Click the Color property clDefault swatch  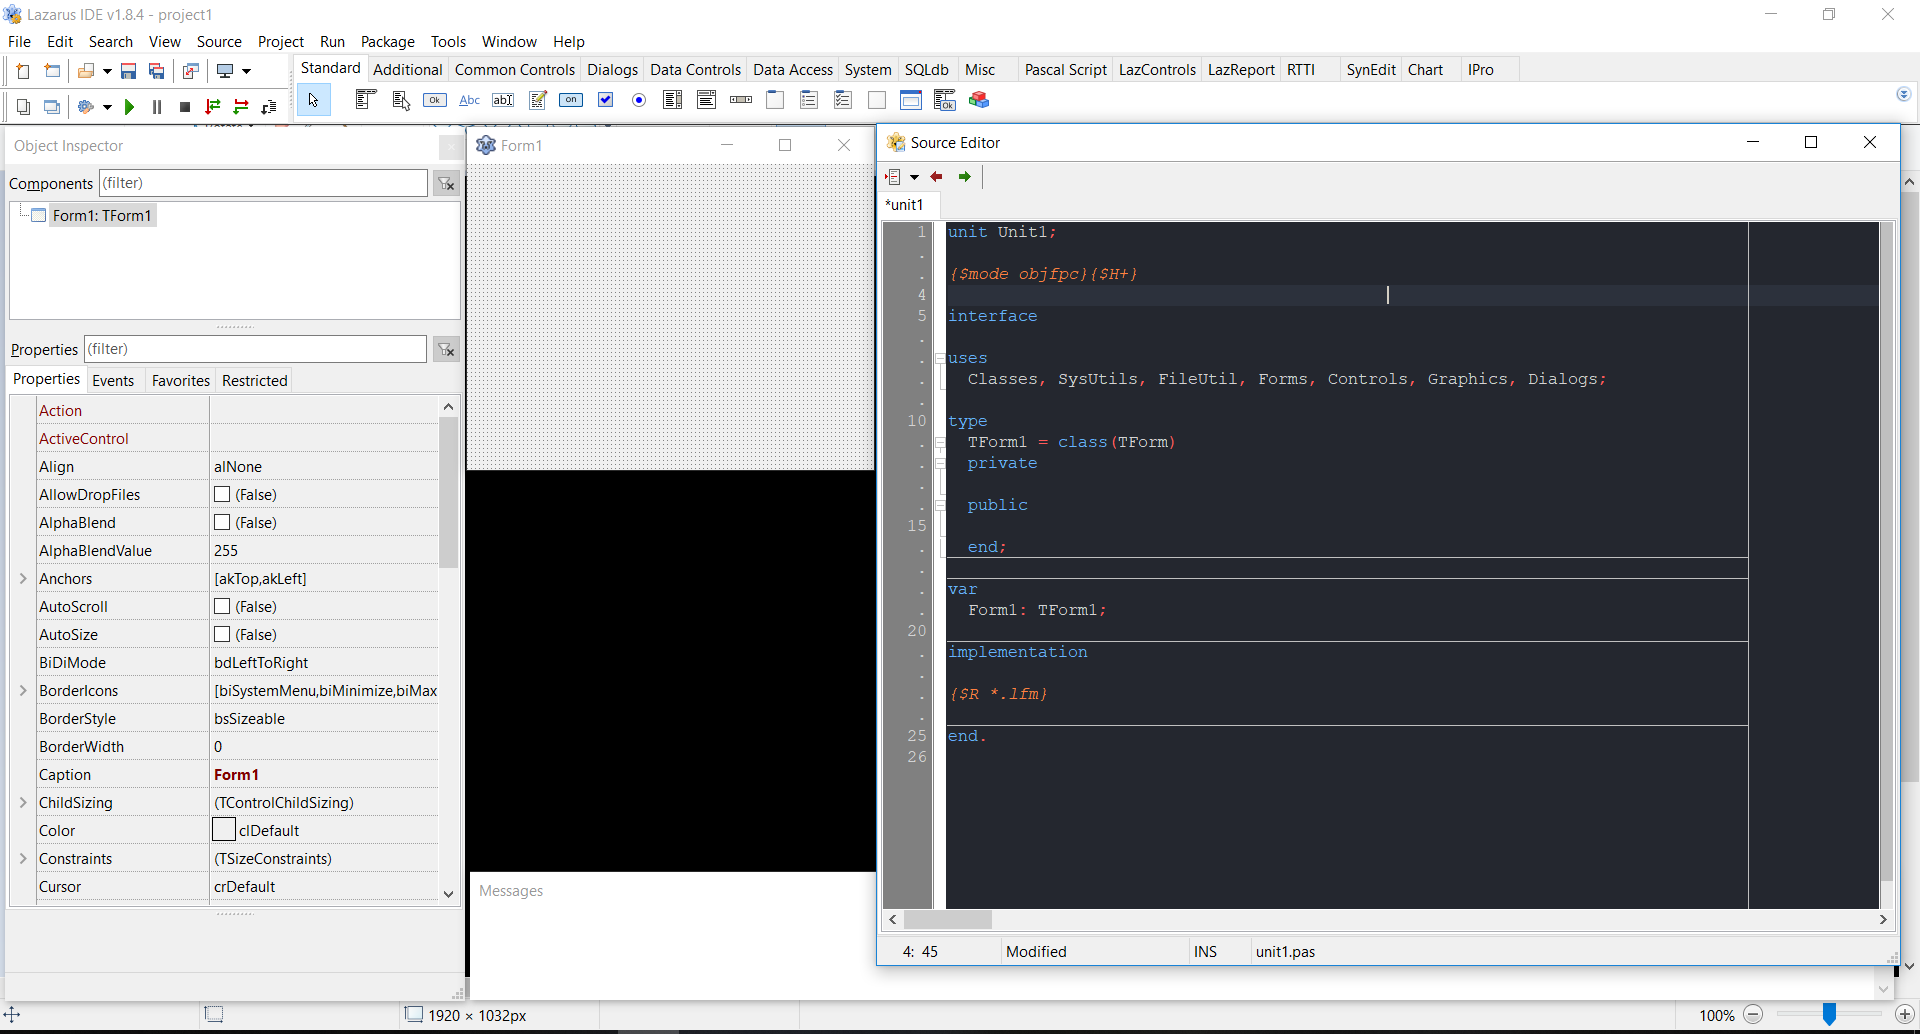point(224,830)
